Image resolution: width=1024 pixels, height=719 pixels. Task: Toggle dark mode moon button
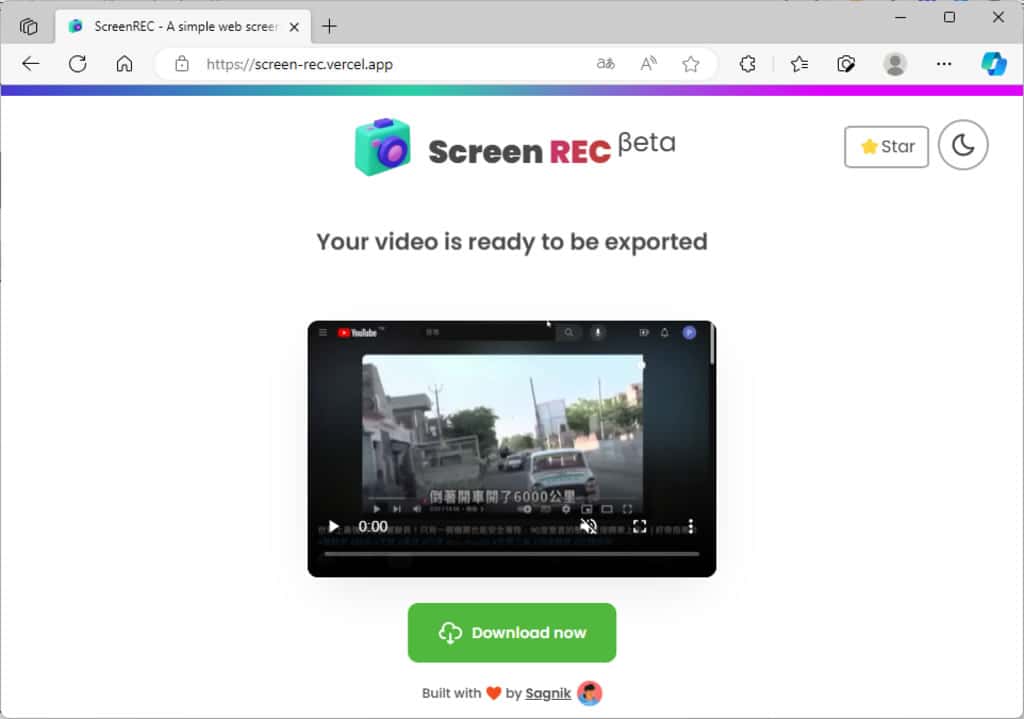coord(963,145)
